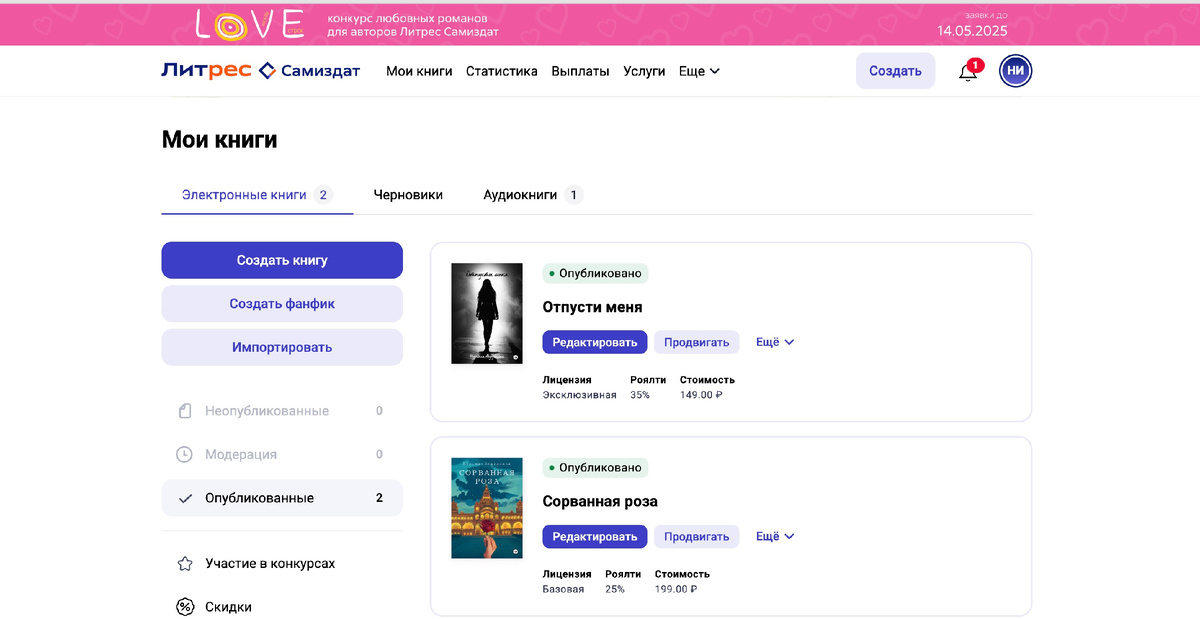Click the Опубликованные checkmark icon
The width and height of the screenshot is (1200, 619).
[184, 498]
